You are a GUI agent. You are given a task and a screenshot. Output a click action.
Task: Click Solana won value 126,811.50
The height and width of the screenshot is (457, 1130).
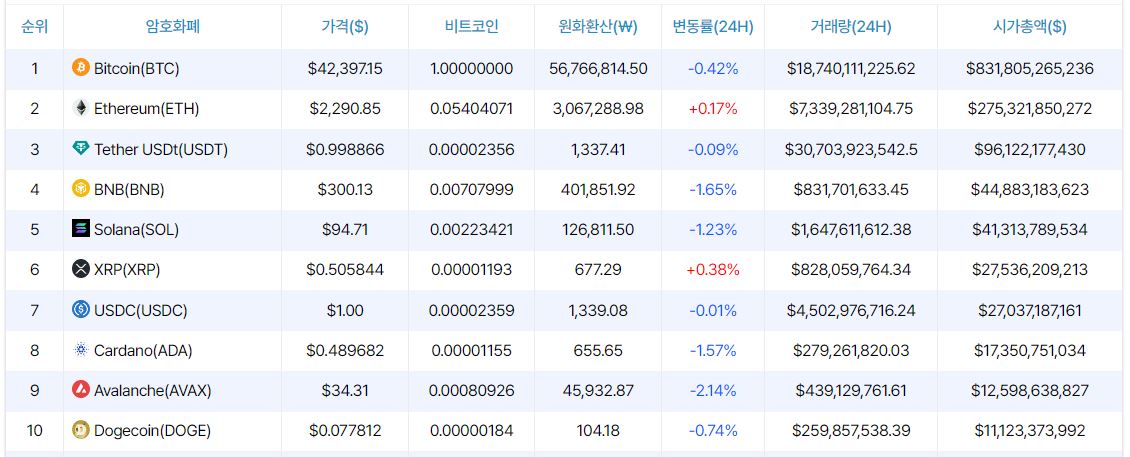598,230
